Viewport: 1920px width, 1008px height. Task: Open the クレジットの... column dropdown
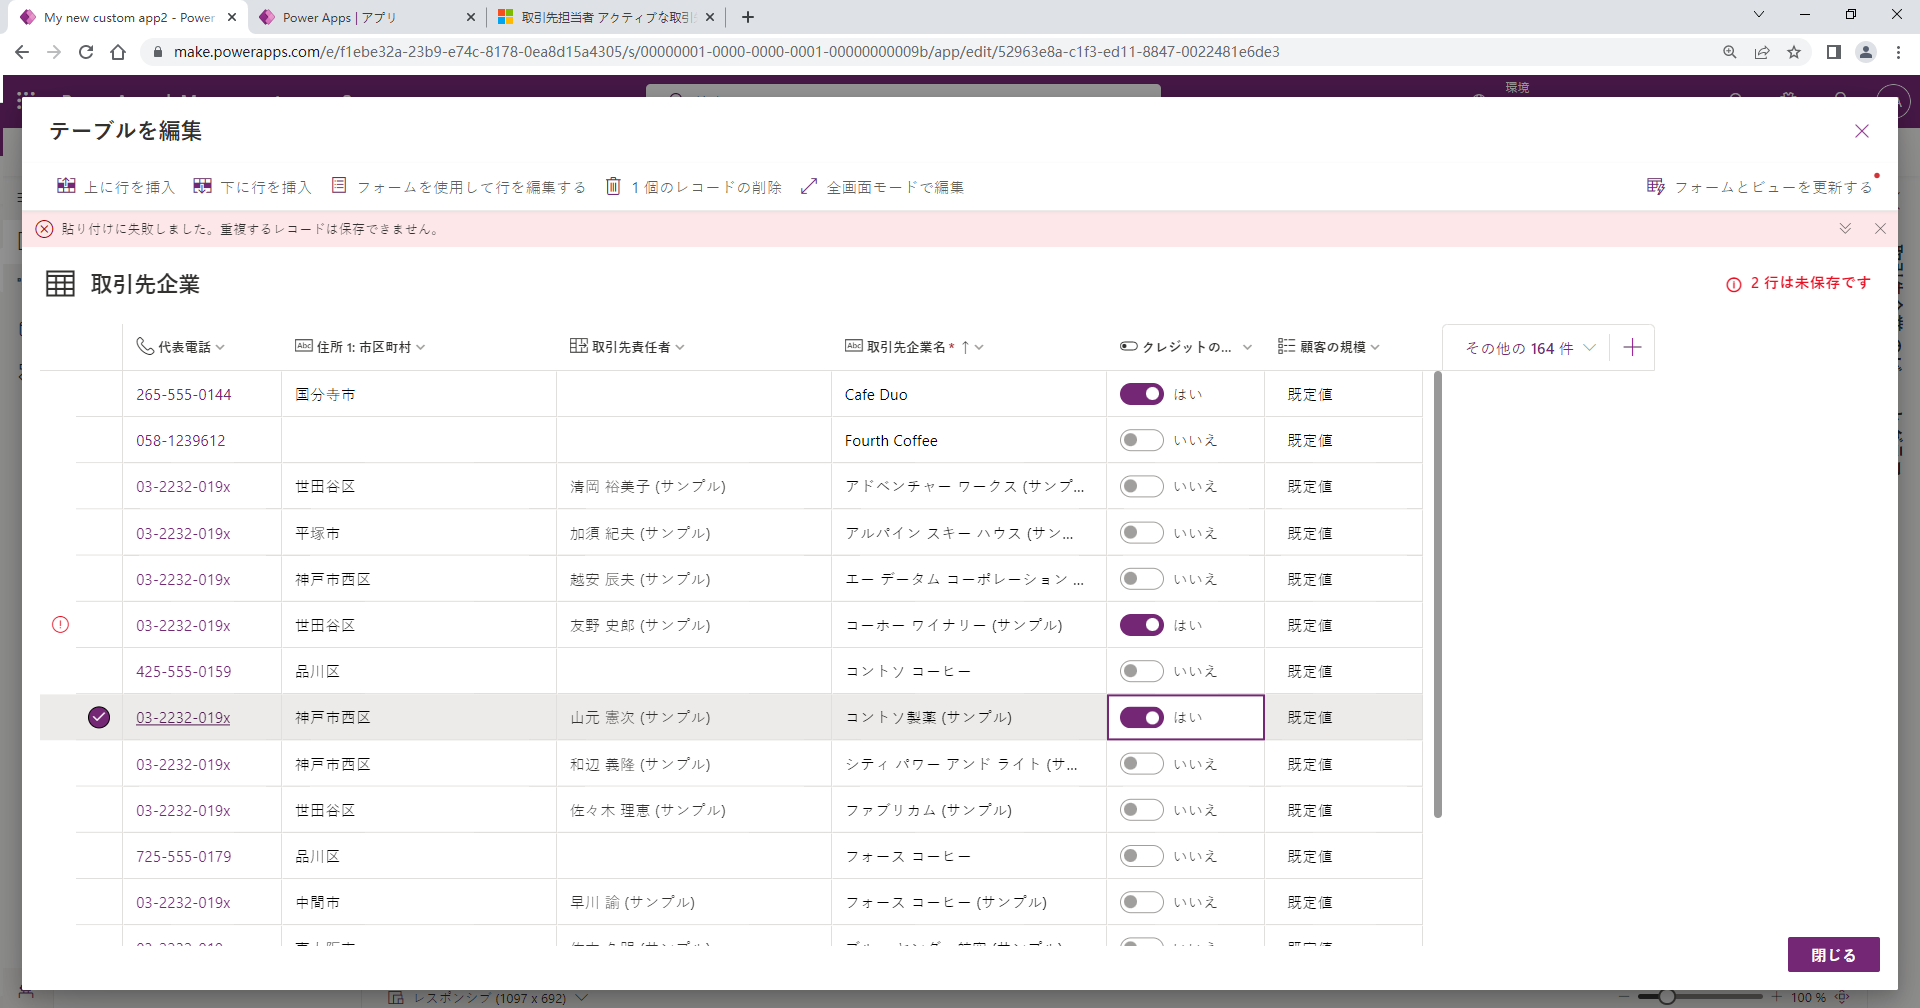[x=1247, y=347]
